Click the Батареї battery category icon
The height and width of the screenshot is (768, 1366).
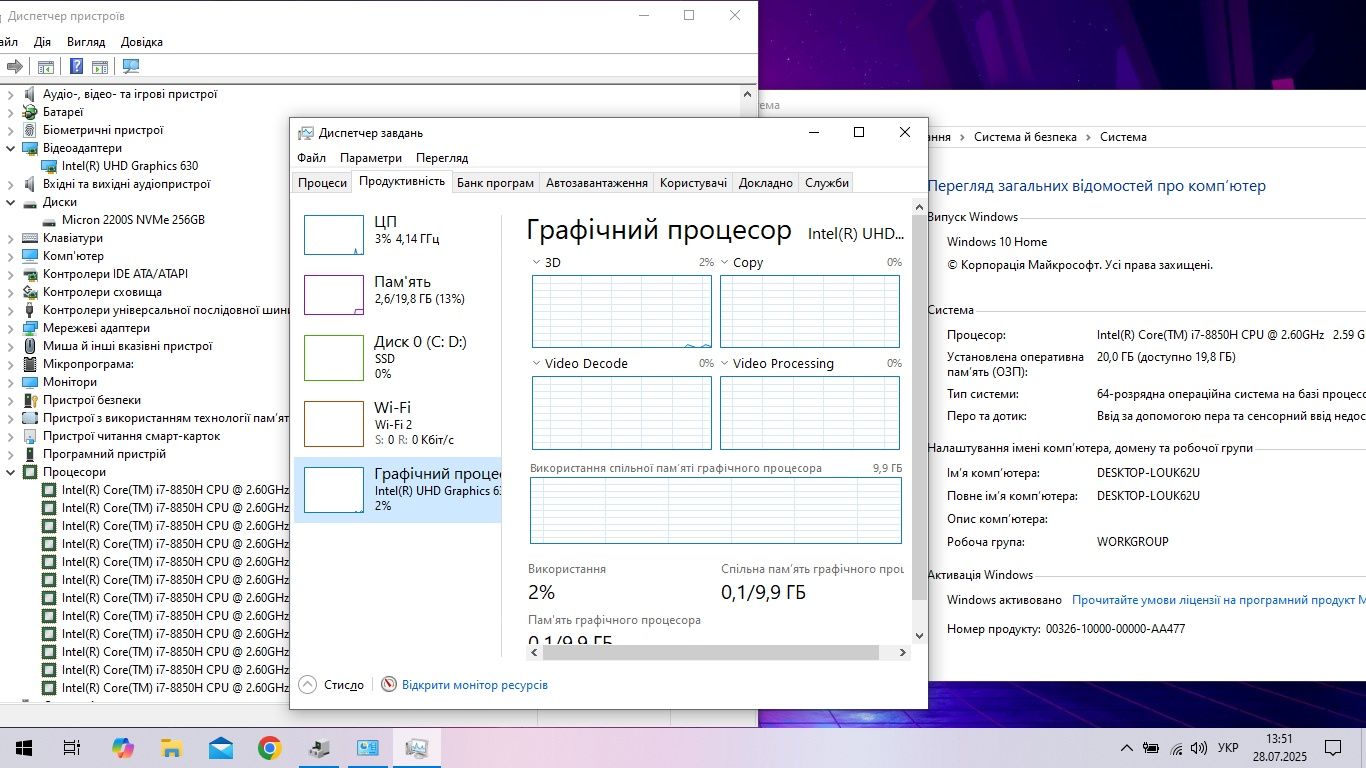pyautogui.click(x=30, y=112)
